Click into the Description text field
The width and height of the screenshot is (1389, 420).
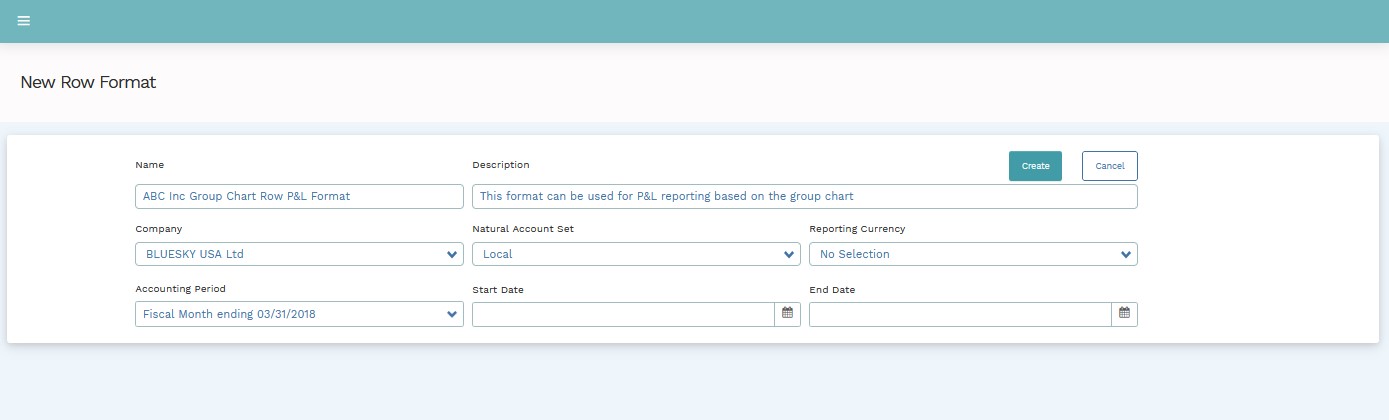[804, 196]
